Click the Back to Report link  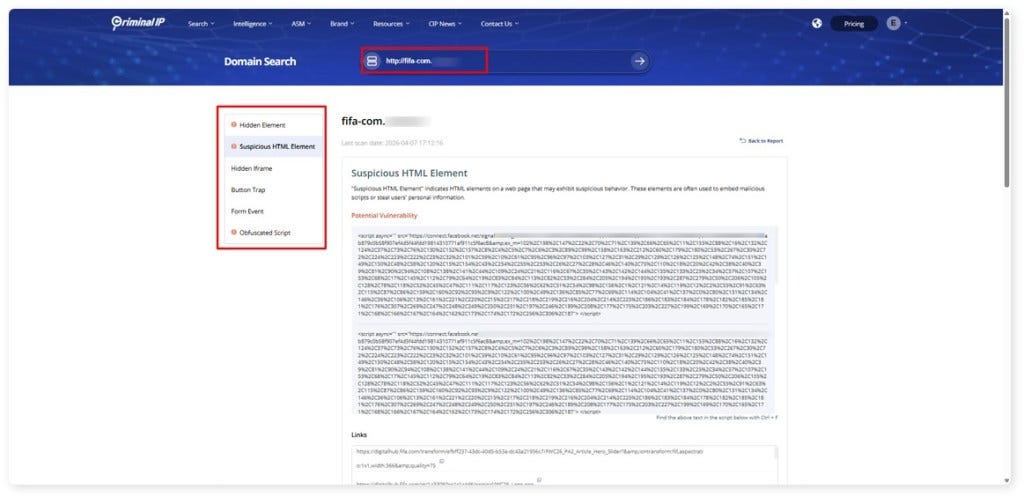click(x=761, y=140)
